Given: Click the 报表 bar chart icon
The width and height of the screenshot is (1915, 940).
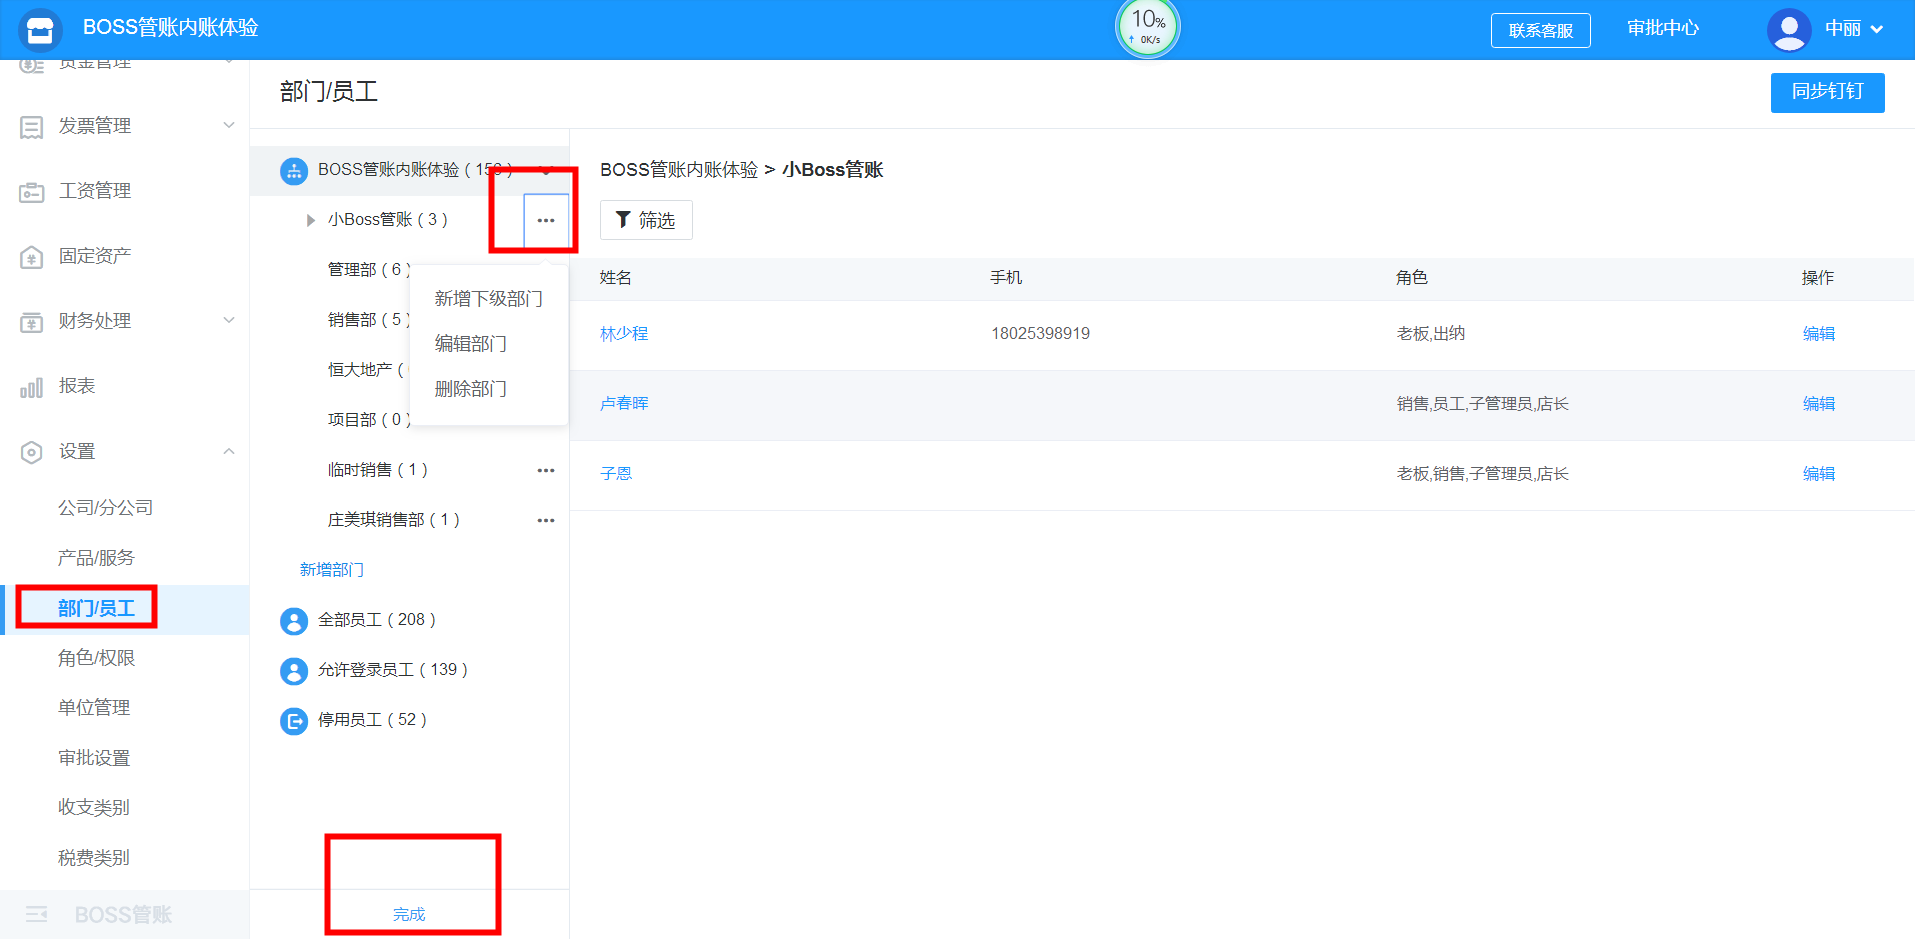Looking at the screenshot, I should pyautogui.click(x=32, y=387).
